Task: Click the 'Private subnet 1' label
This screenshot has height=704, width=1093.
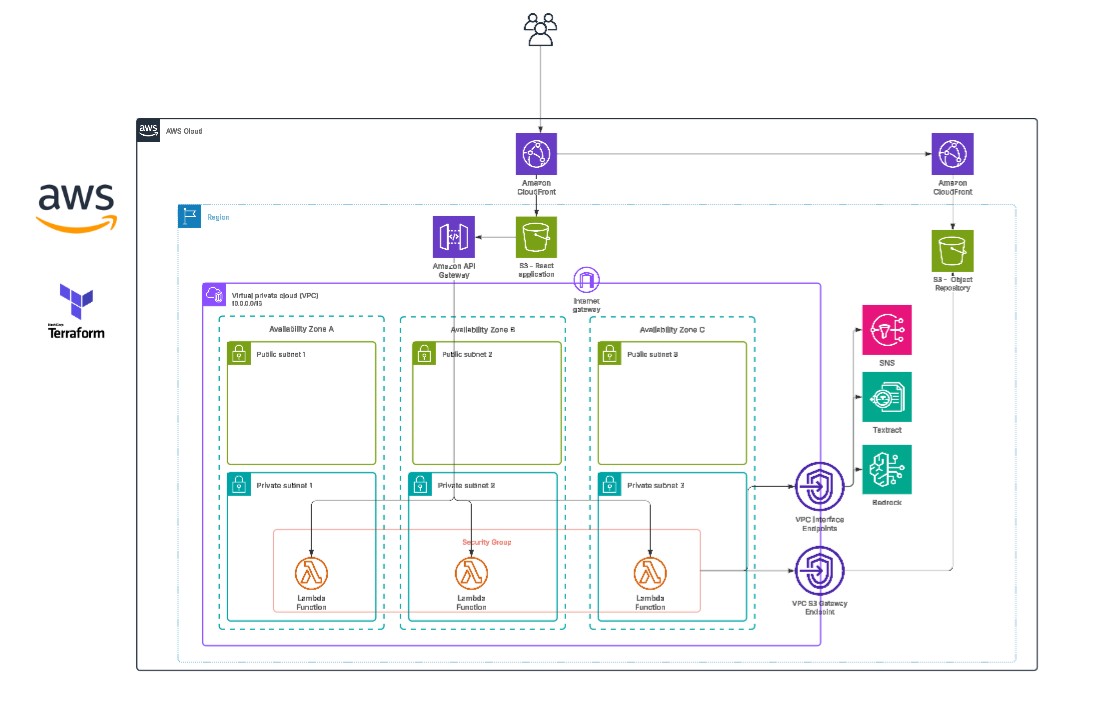Action: click(x=284, y=485)
